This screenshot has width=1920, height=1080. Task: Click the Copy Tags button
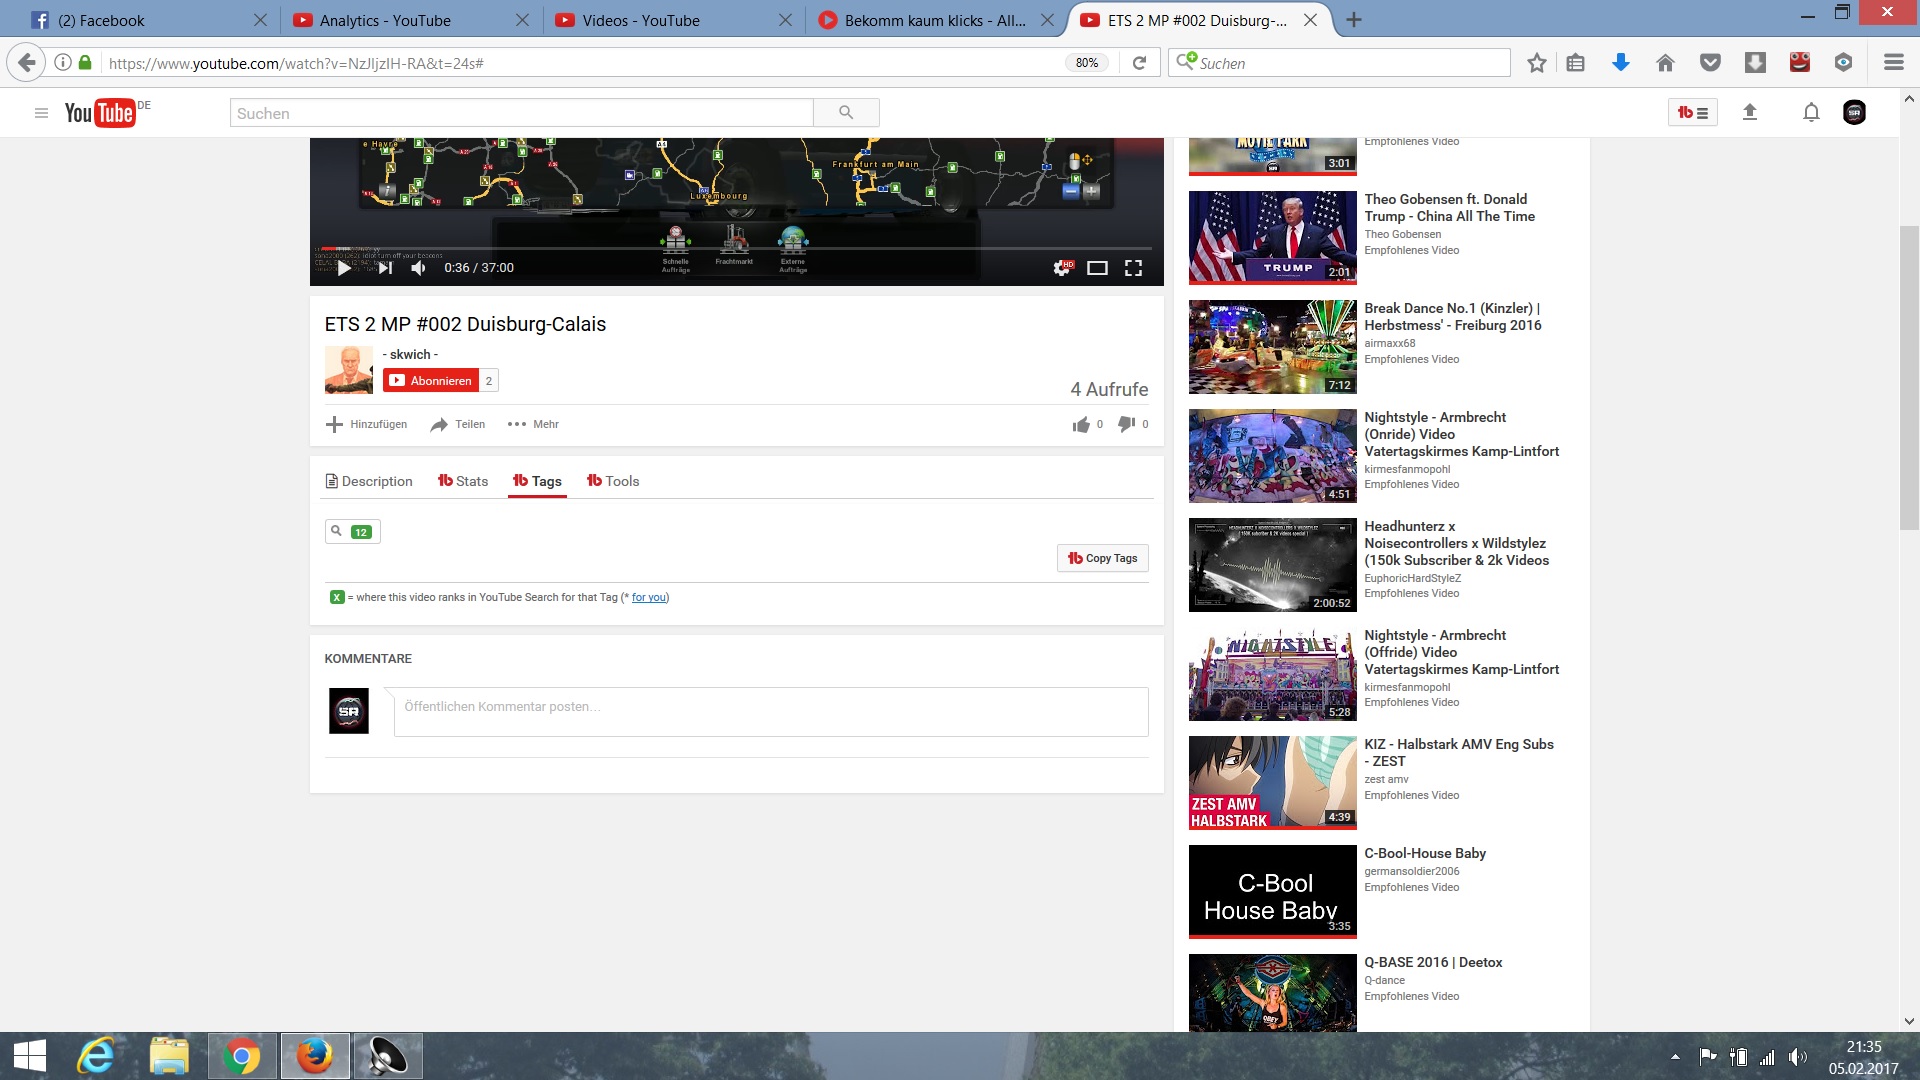[x=1102, y=558]
